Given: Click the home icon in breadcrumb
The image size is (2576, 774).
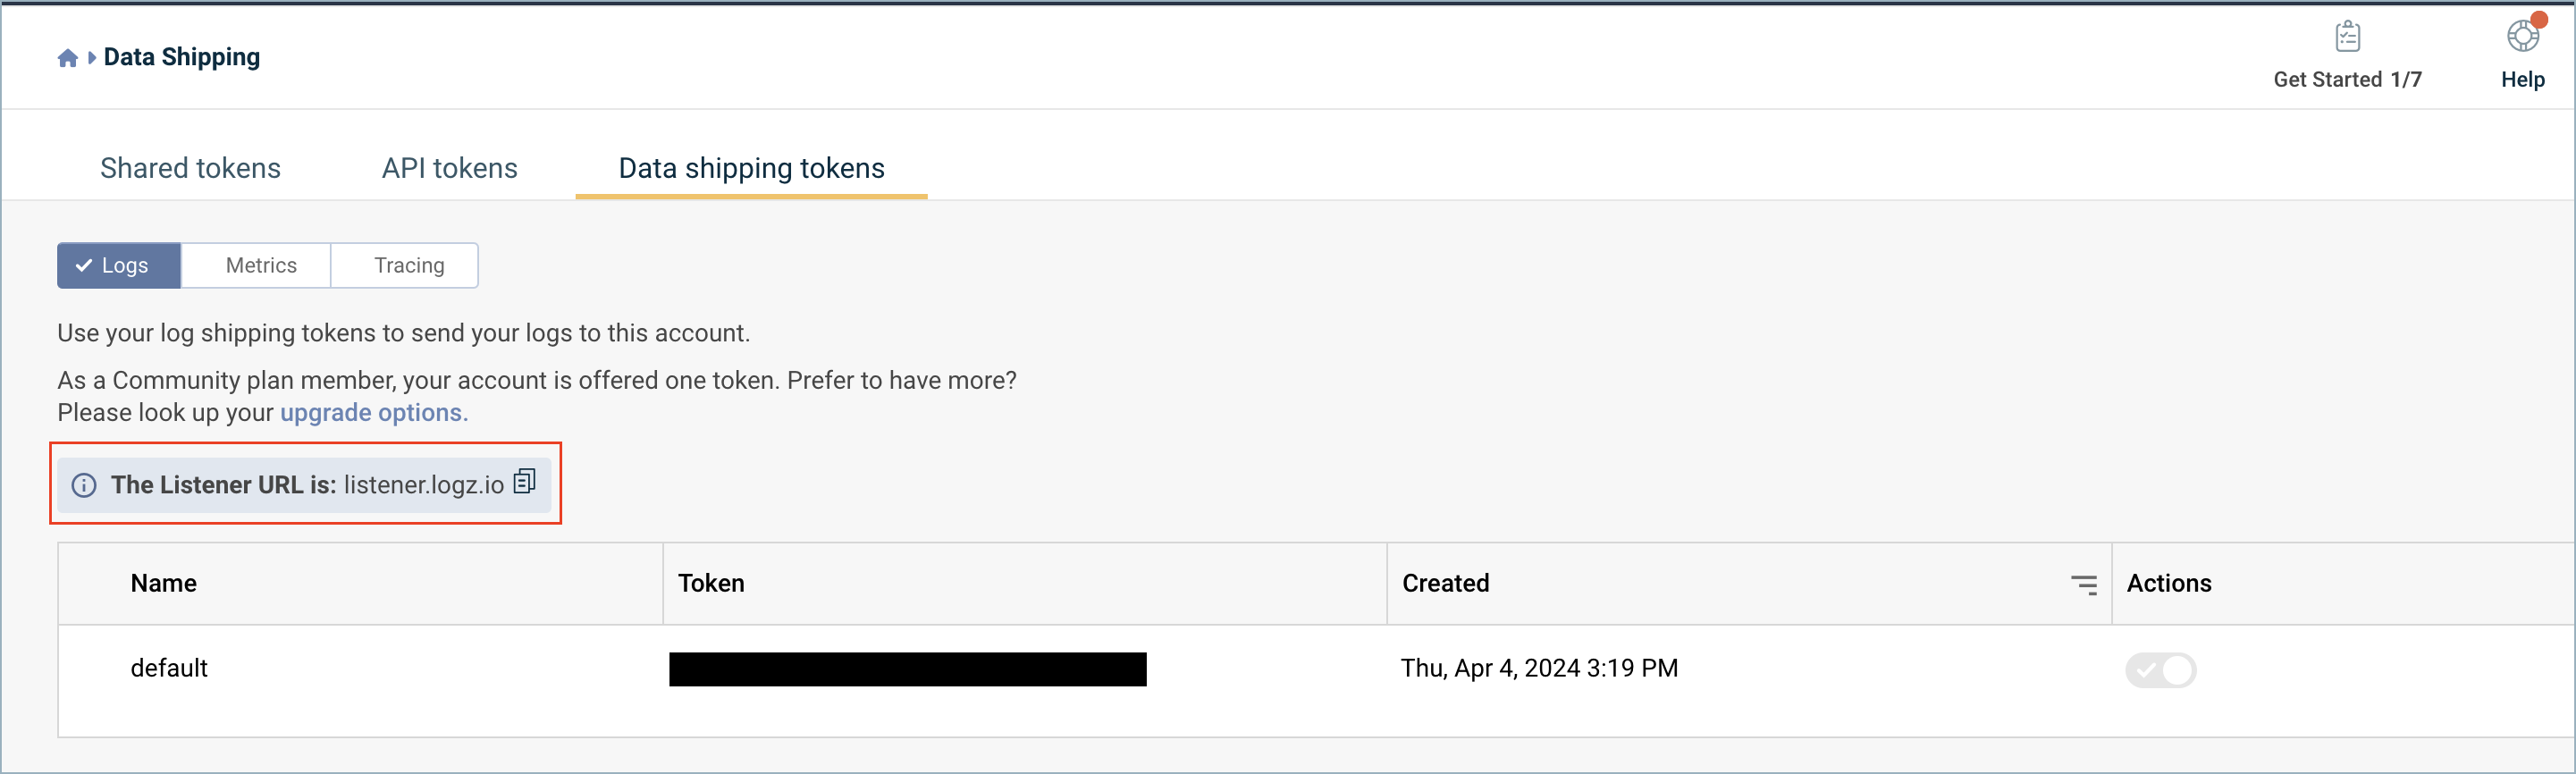Looking at the screenshot, I should coord(68,58).
